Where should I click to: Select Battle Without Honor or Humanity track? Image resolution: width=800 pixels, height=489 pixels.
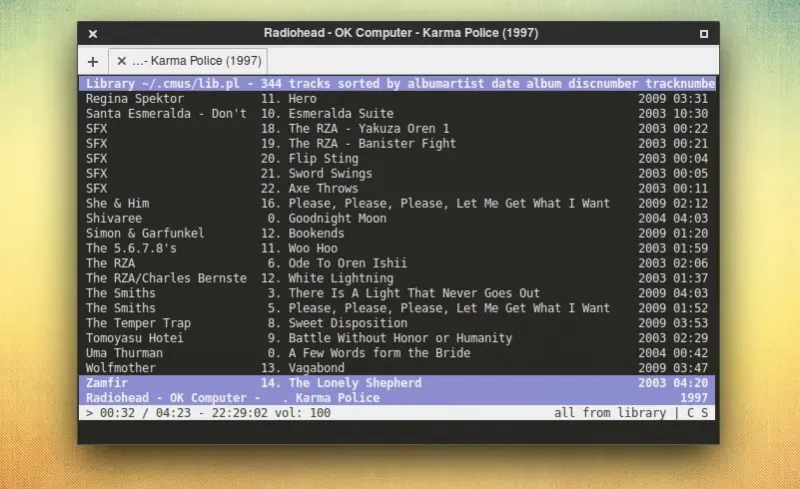point(397,338)
